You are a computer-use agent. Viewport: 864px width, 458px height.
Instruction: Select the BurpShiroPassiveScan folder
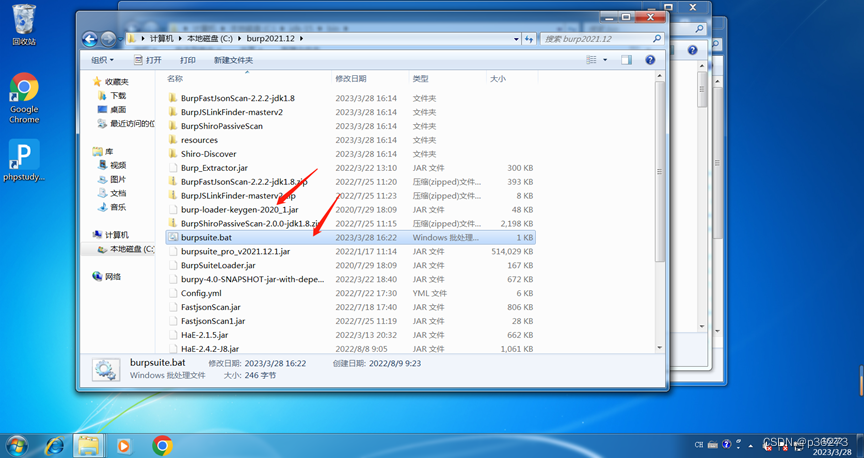222,126
